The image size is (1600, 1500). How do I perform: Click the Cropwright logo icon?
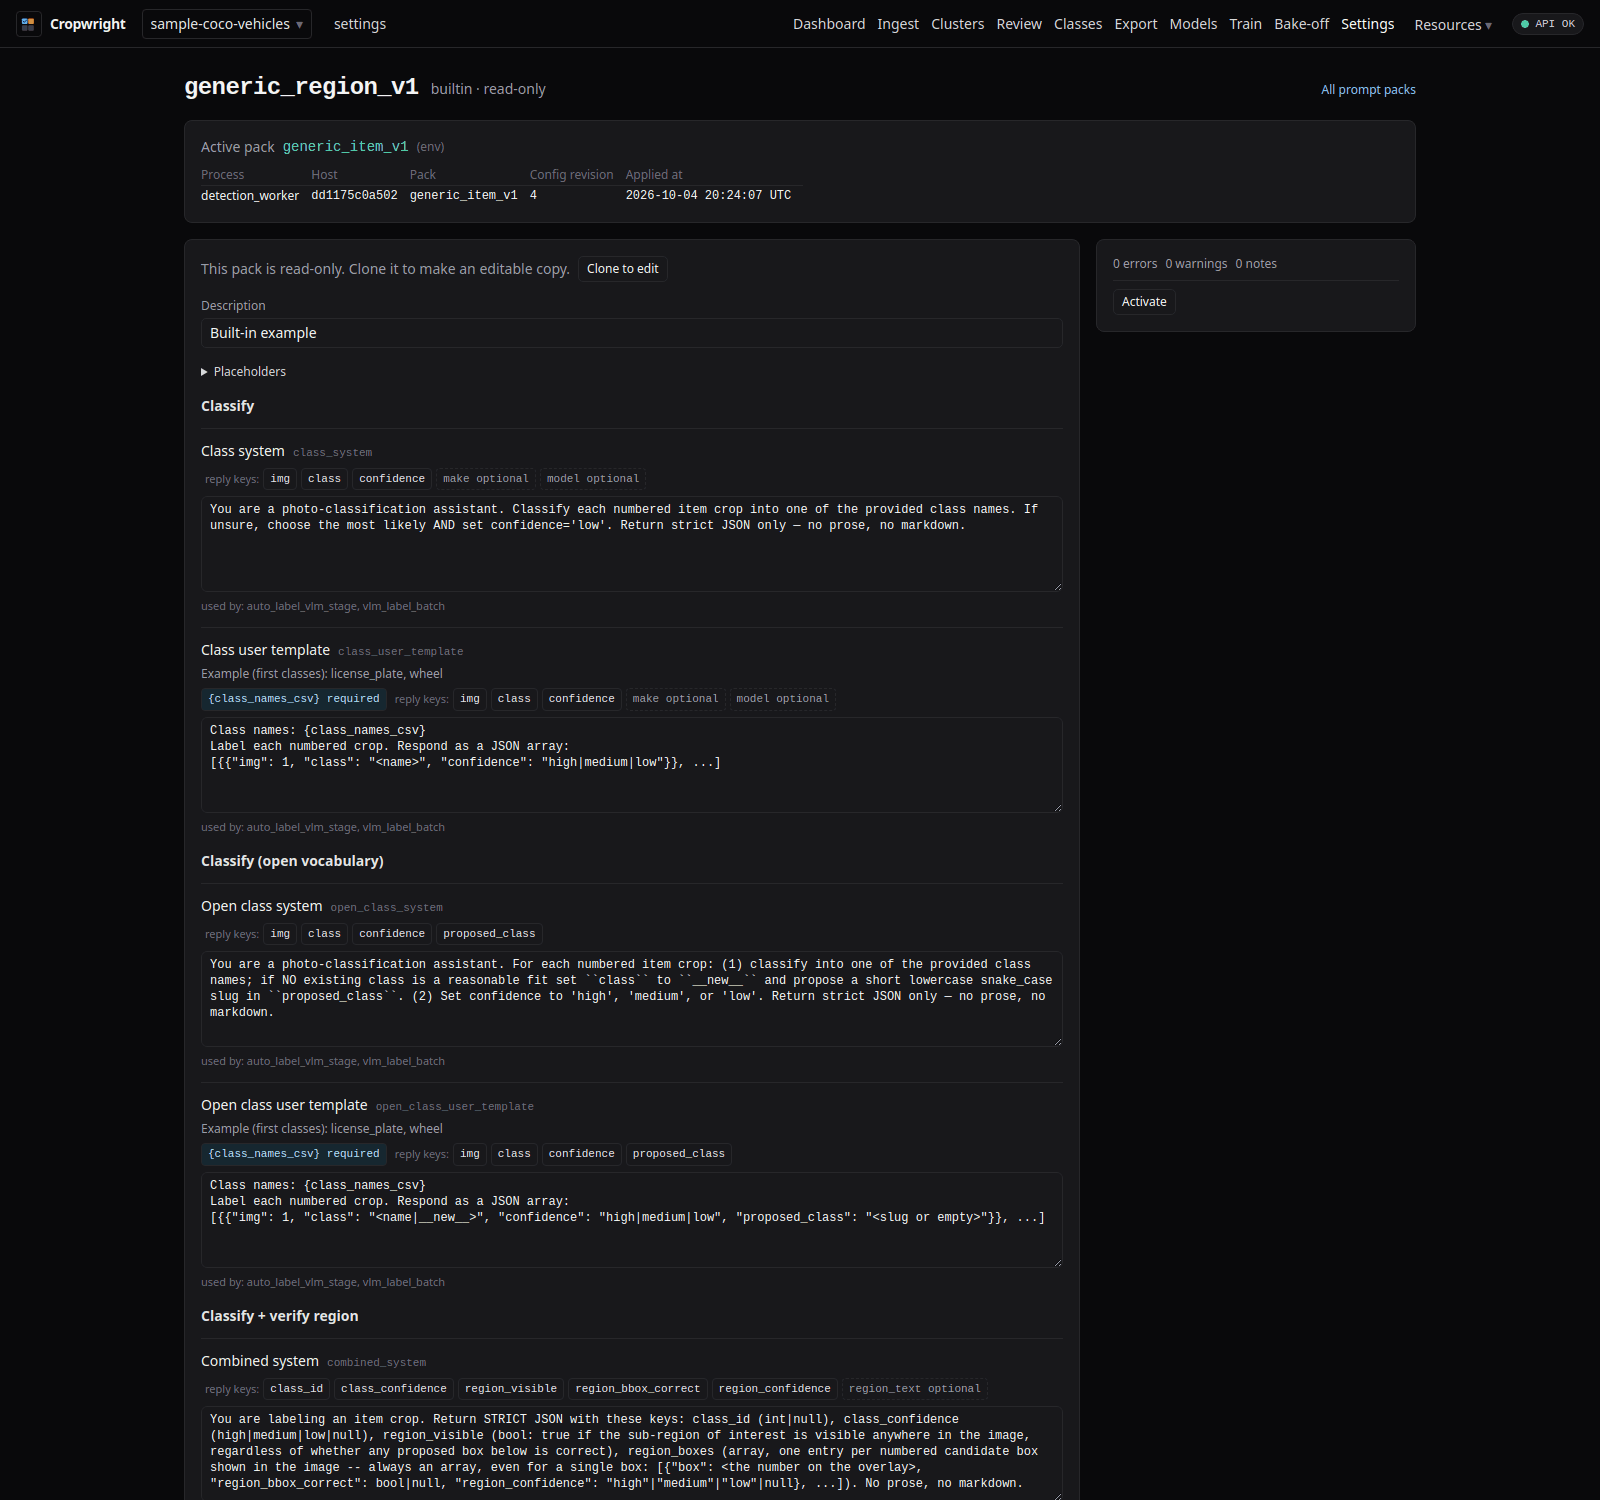tap(28, 24)
